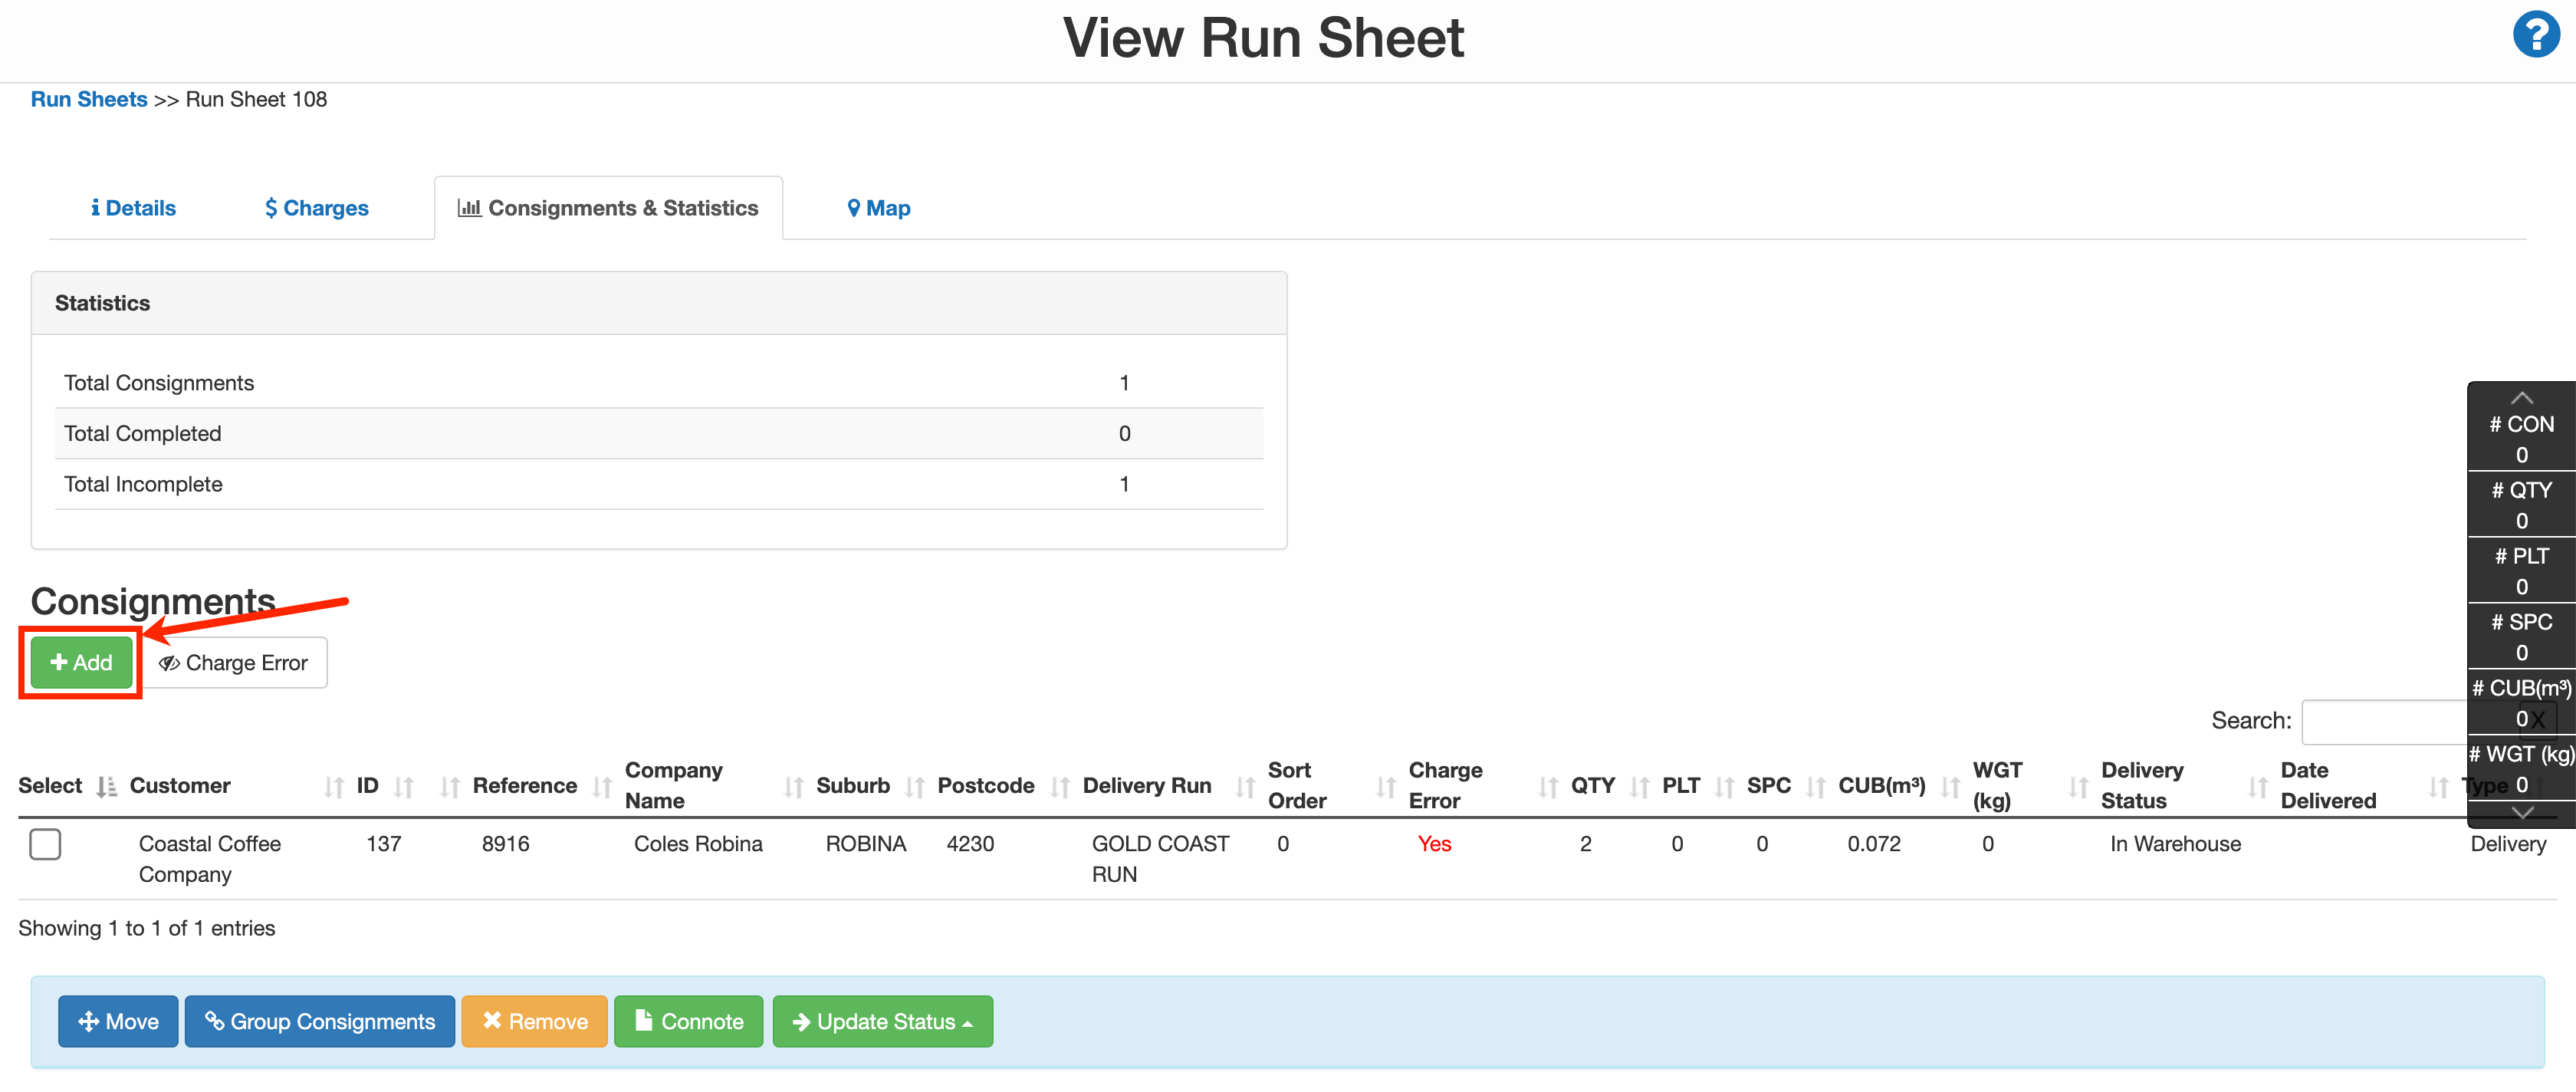2576x1092 pixels.
Task: Click the eye-slash icon beside Charge Error
Action: (x=172, y=662)
